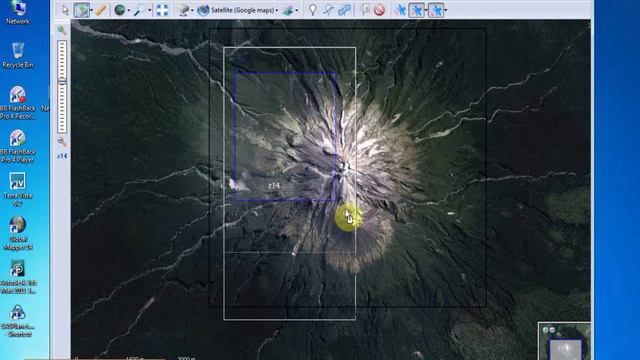Click the vertical zoom level slider

coord(62,87)
